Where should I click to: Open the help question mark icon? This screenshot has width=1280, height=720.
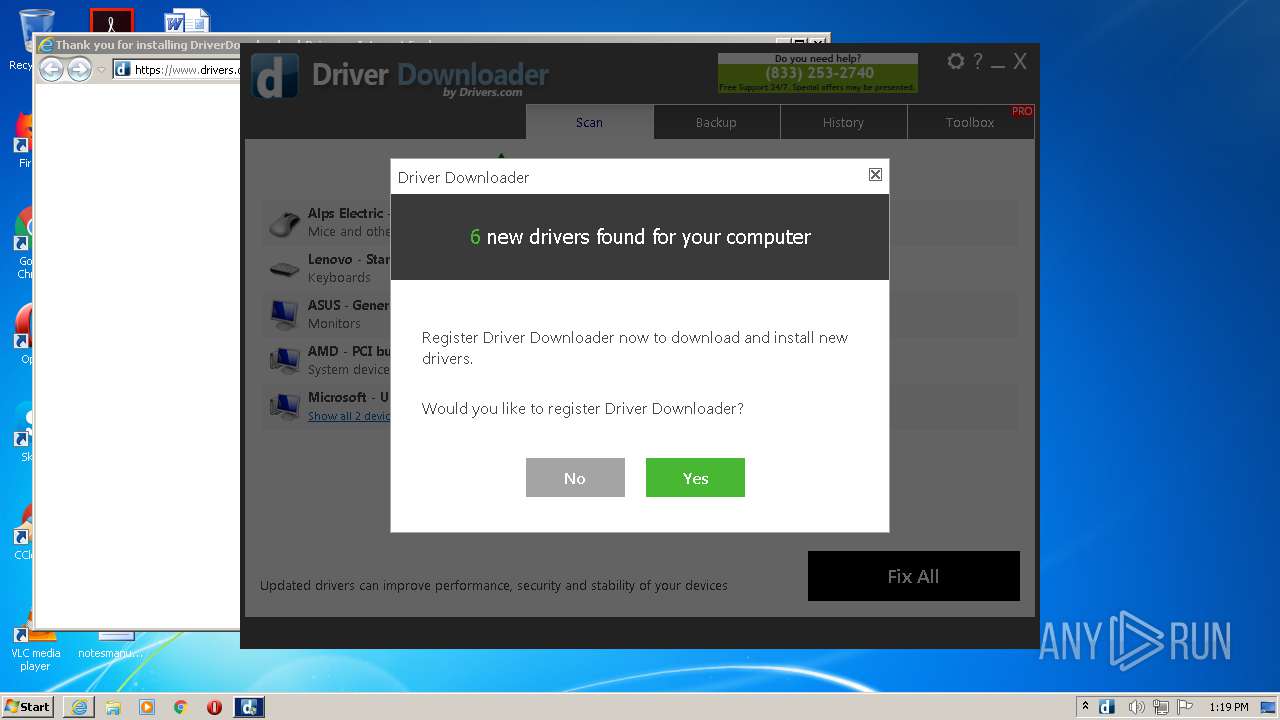978,61
